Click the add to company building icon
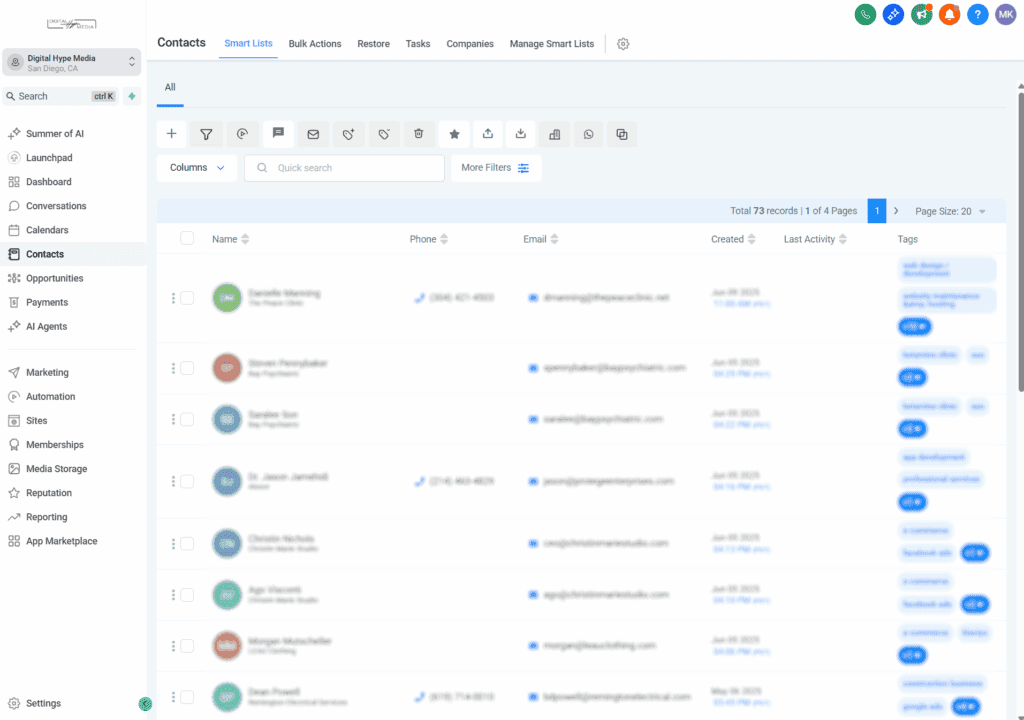 554,134
